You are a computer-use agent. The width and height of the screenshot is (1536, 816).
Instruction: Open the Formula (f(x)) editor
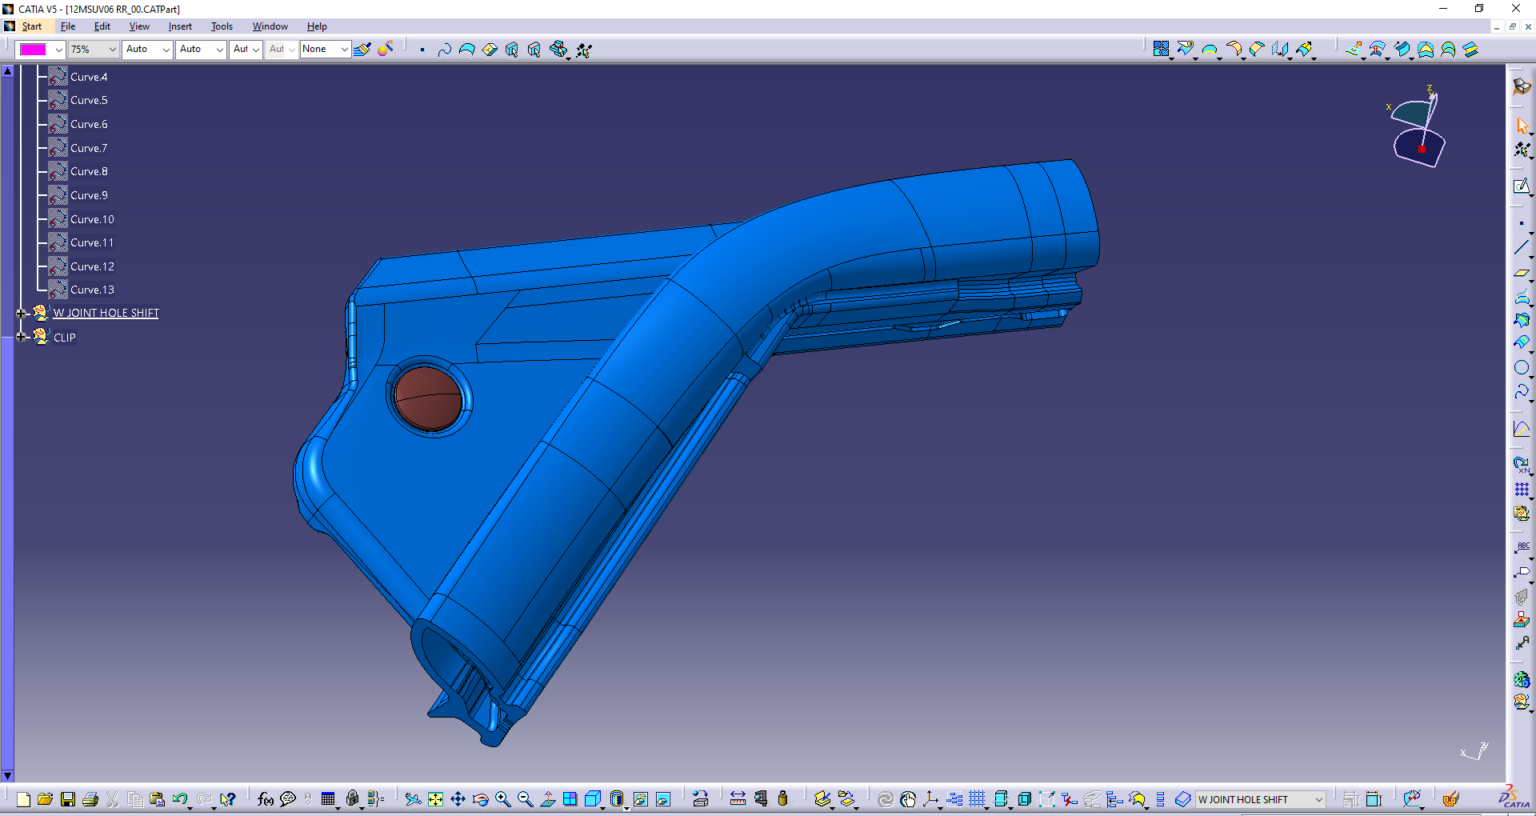[265, 799]
